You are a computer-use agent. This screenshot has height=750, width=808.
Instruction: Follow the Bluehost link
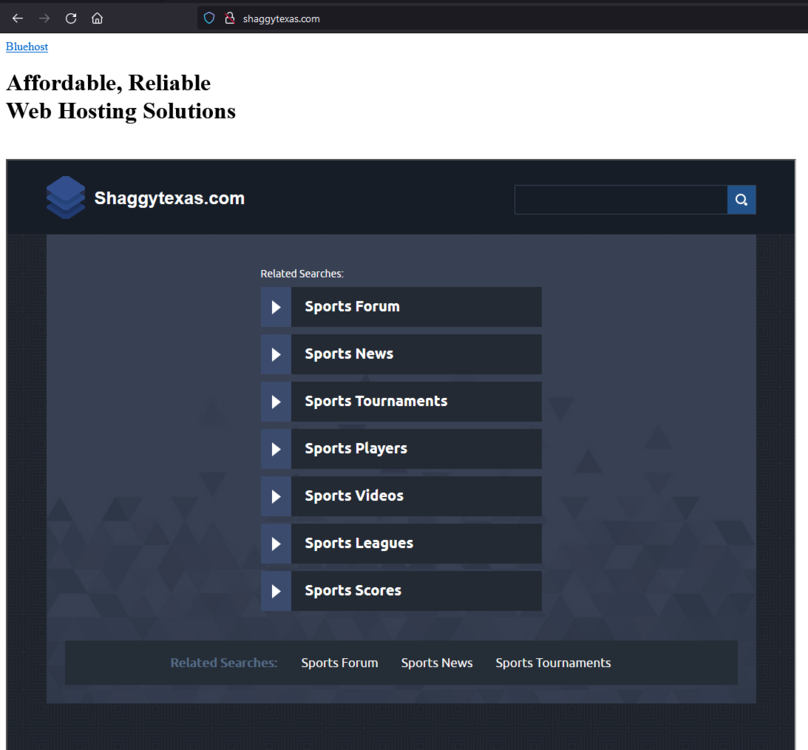point(26,46)
